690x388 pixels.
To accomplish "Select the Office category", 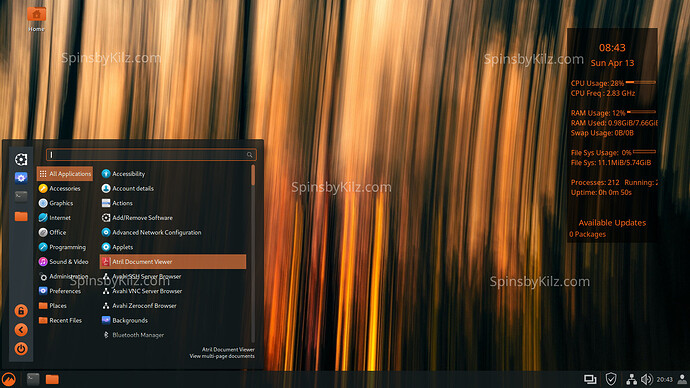I will (65, 232).
